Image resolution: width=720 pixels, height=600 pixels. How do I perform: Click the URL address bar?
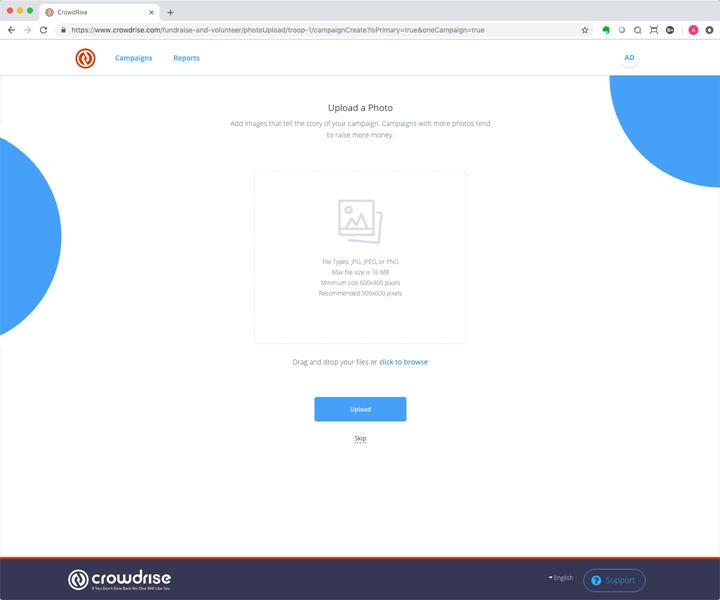click(x=321, y=30)
